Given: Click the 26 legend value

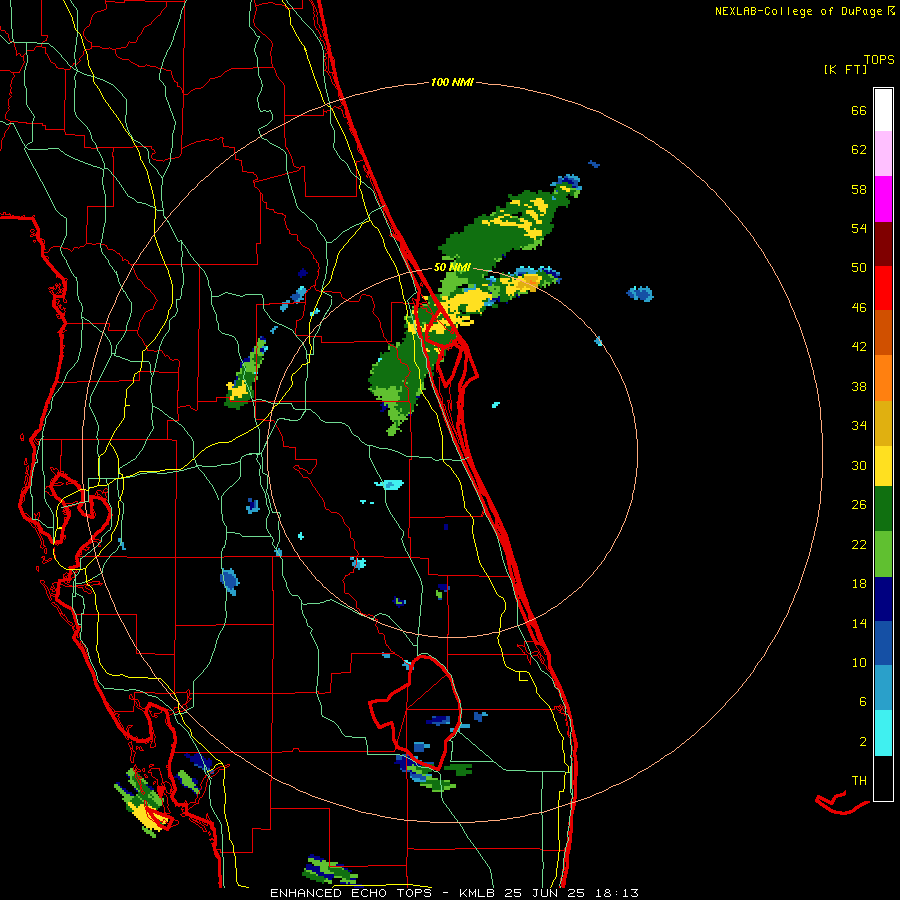Looking at the screenshot, I should point(859,505).
